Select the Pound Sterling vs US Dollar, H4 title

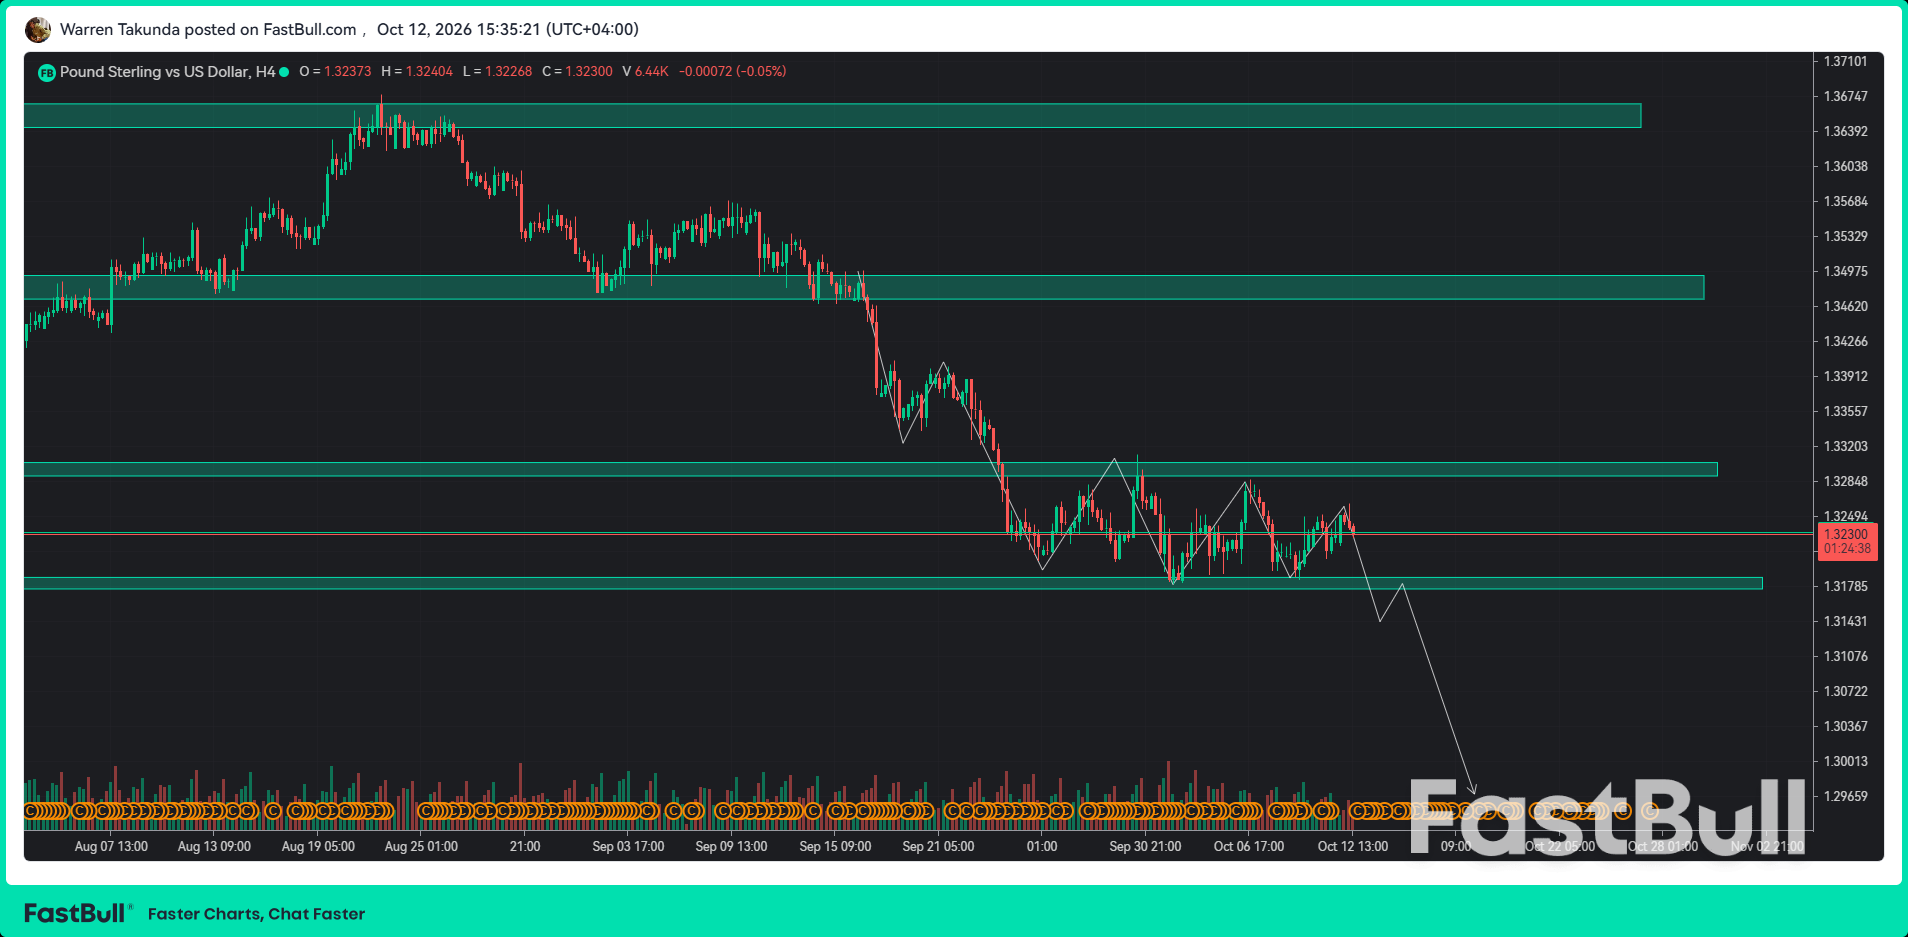(167, 72)
